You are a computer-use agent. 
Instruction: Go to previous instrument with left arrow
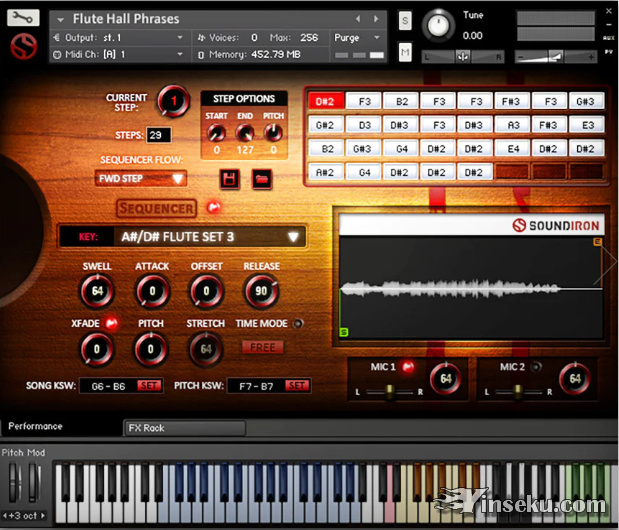pyautogui.click(x=360, y=19)
